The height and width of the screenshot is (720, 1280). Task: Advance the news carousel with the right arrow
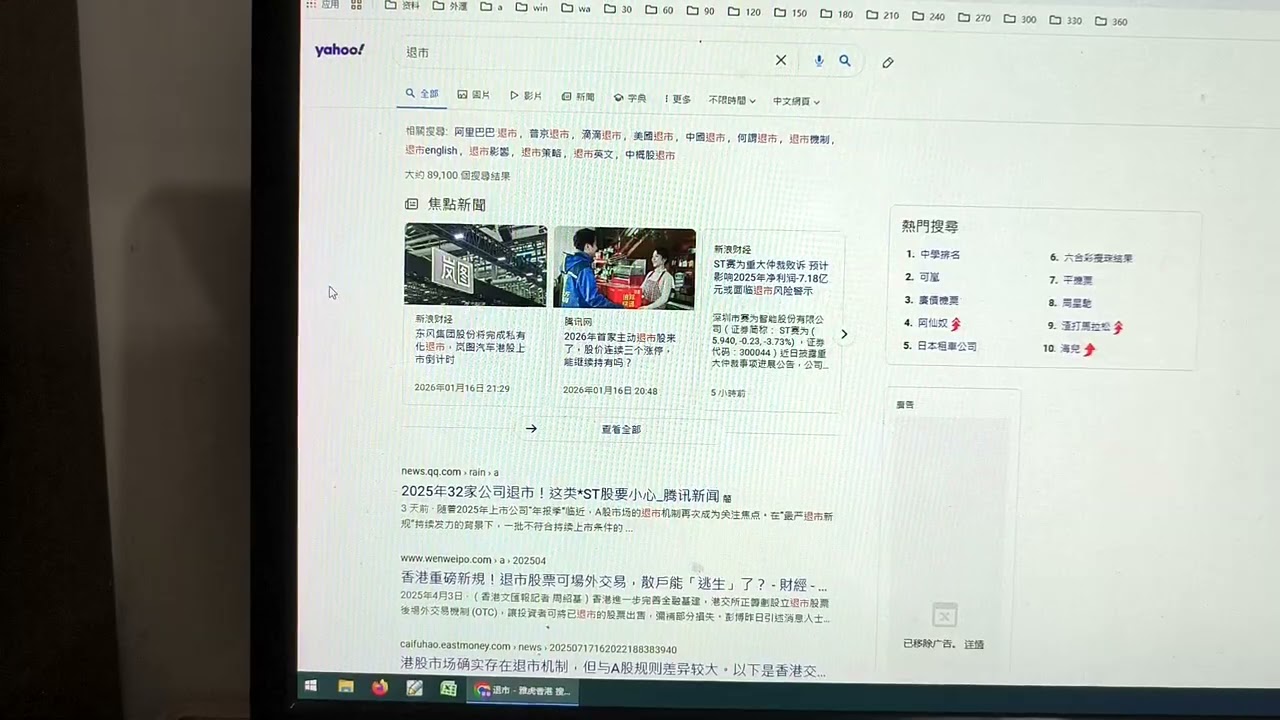tap(844, 334)
